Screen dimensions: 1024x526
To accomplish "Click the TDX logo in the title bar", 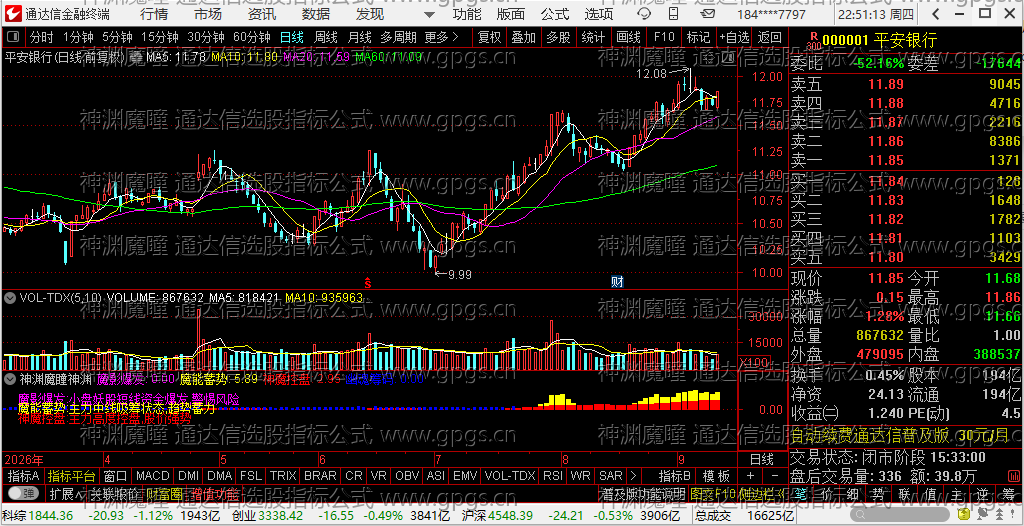I will click(14, 14).
